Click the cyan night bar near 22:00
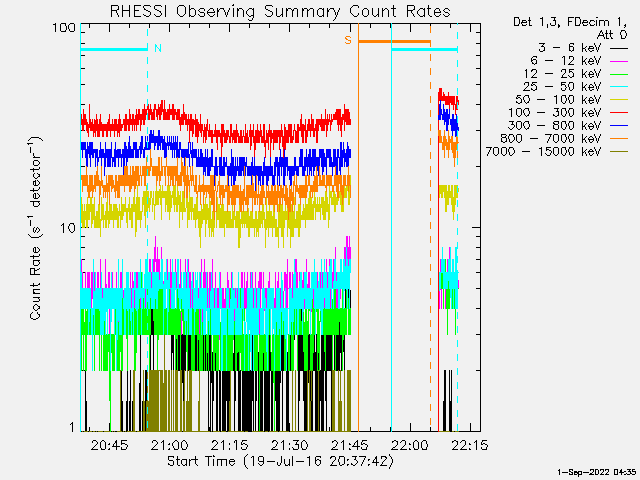Image resolution: width=640 pixels, height=480 pixels. pyautogui.click(x=424, y=50)
